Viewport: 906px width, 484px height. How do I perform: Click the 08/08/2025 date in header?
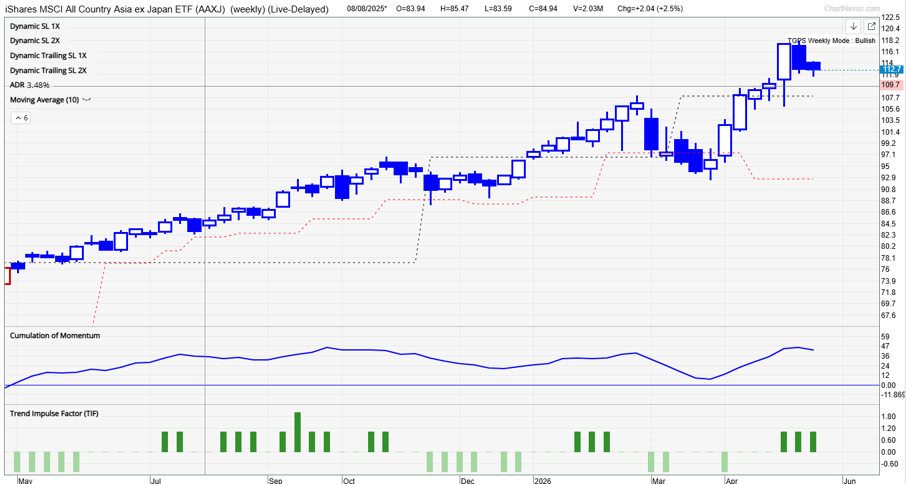(x=367, y=9)
